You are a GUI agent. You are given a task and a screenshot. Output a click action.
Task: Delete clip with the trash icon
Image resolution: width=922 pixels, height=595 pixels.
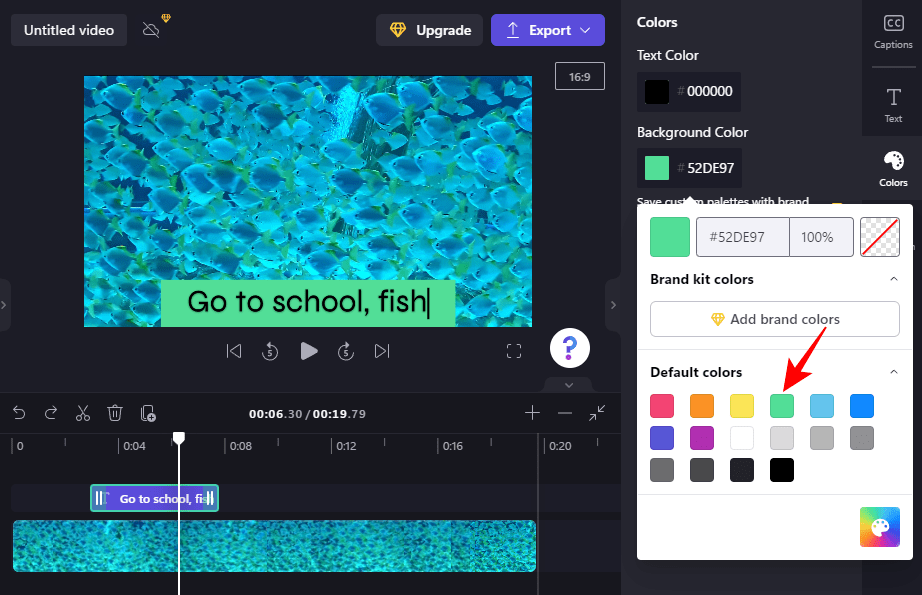pyautogui.click(x=115, y=413)
